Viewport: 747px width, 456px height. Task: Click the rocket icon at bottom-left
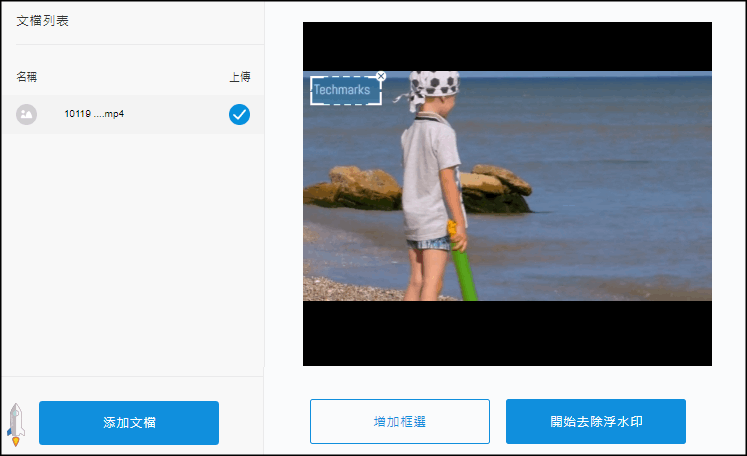[16, 425]
